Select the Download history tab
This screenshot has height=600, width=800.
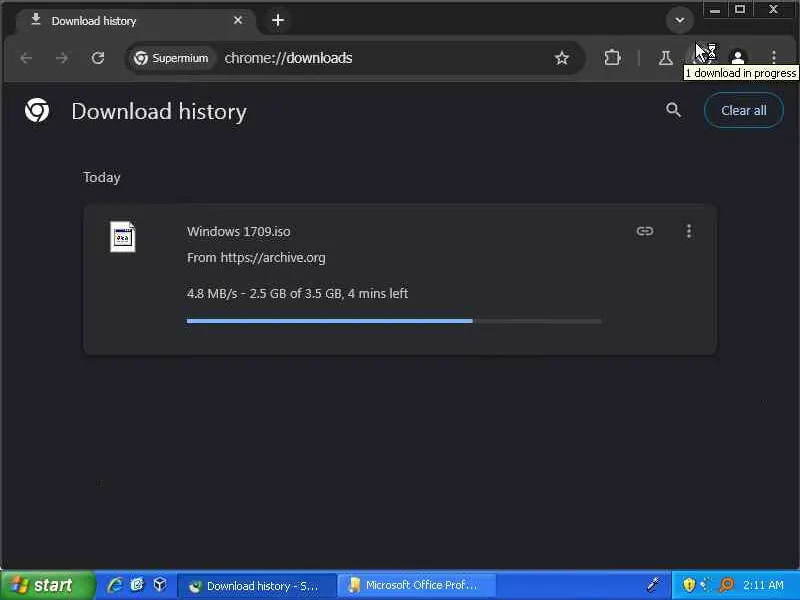(135, 21)
